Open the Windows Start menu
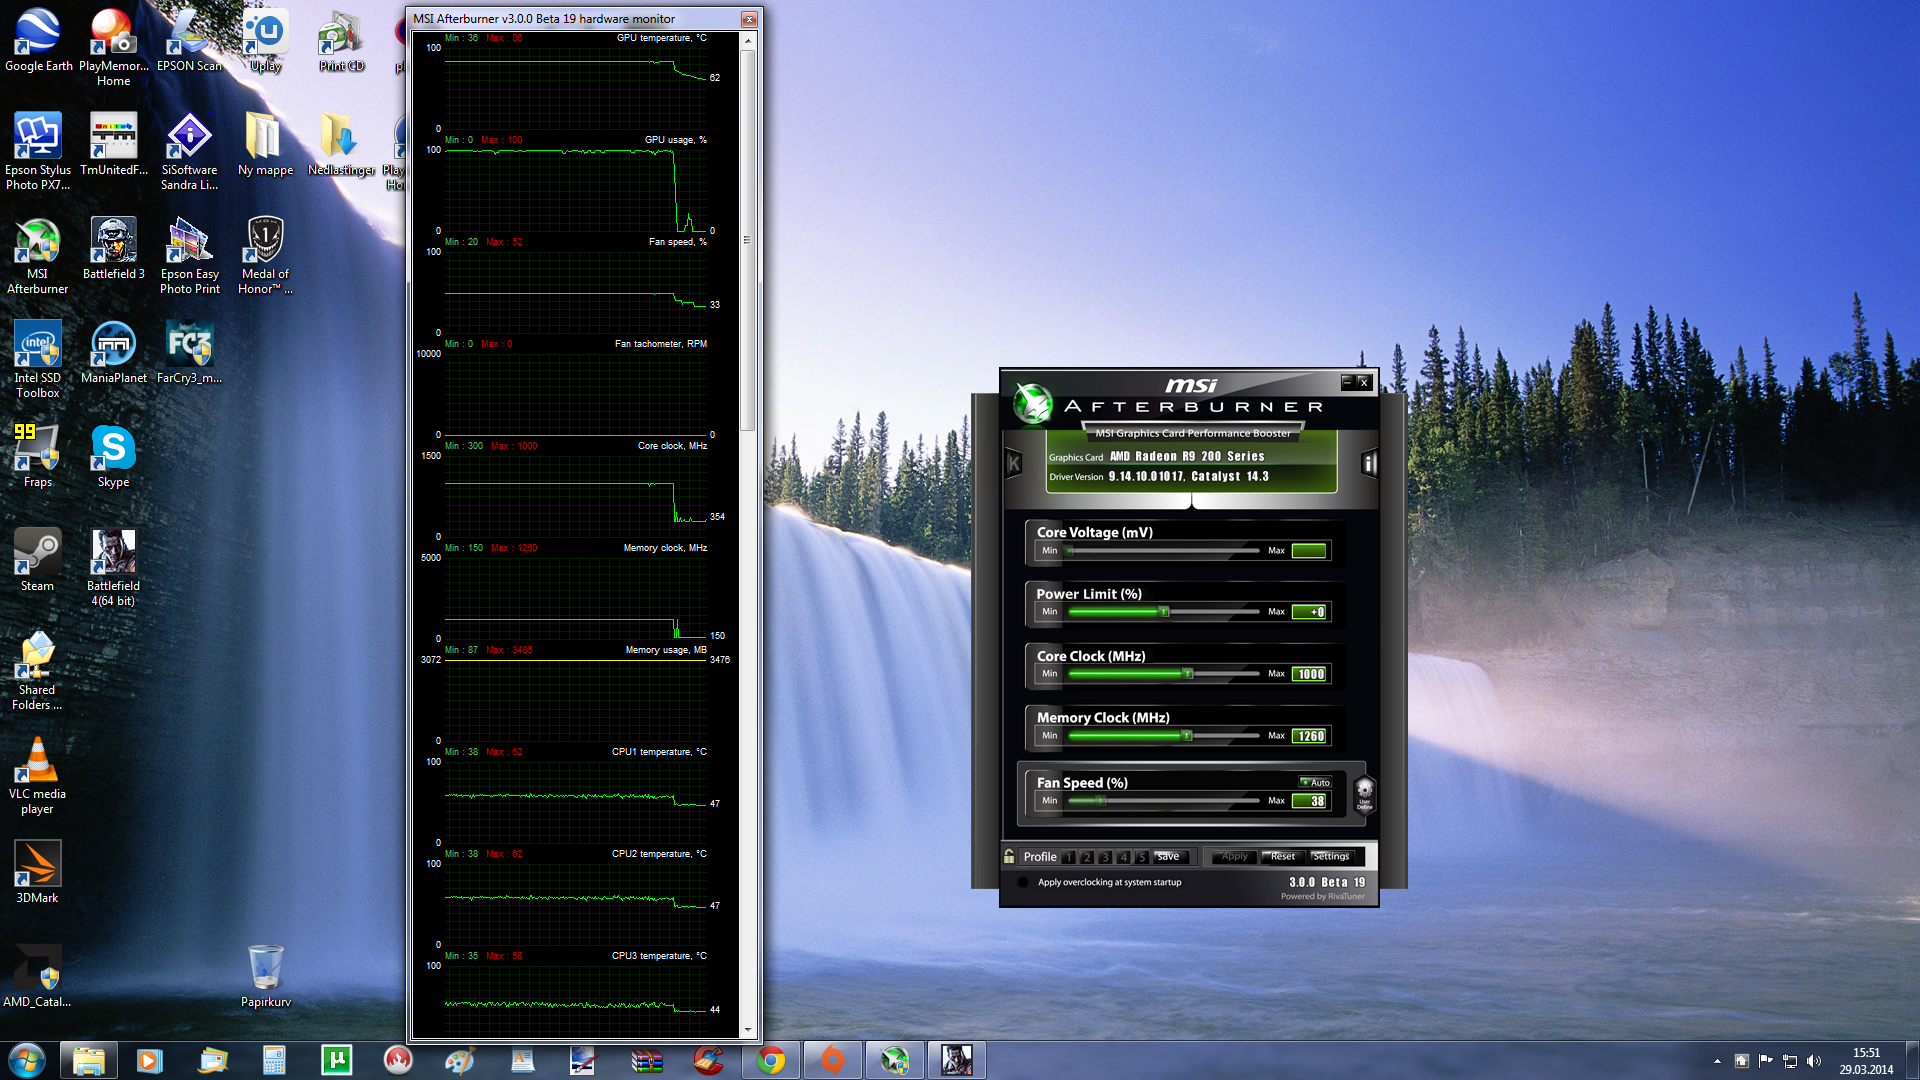 27,1060
